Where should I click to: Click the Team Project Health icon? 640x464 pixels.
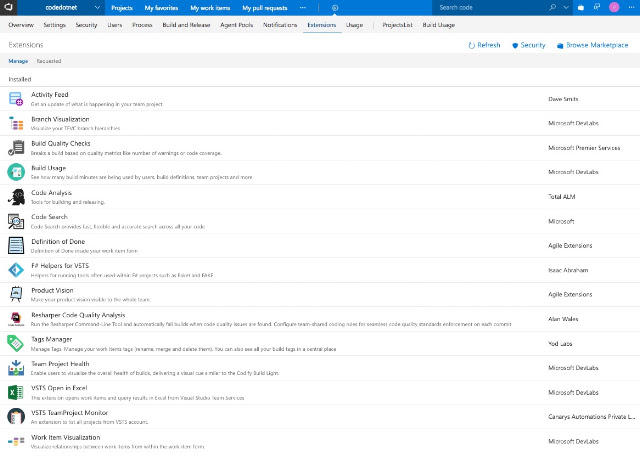(x=16, y=368)
